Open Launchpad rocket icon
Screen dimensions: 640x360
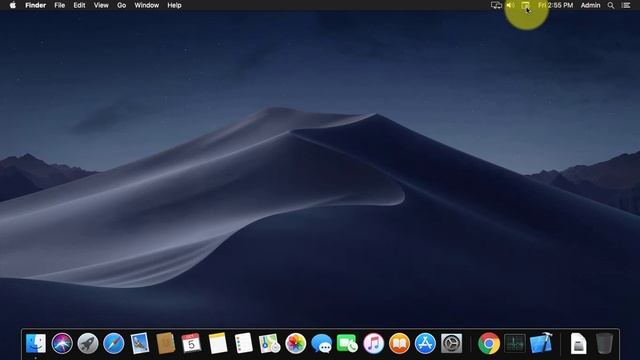coord(88,343)
